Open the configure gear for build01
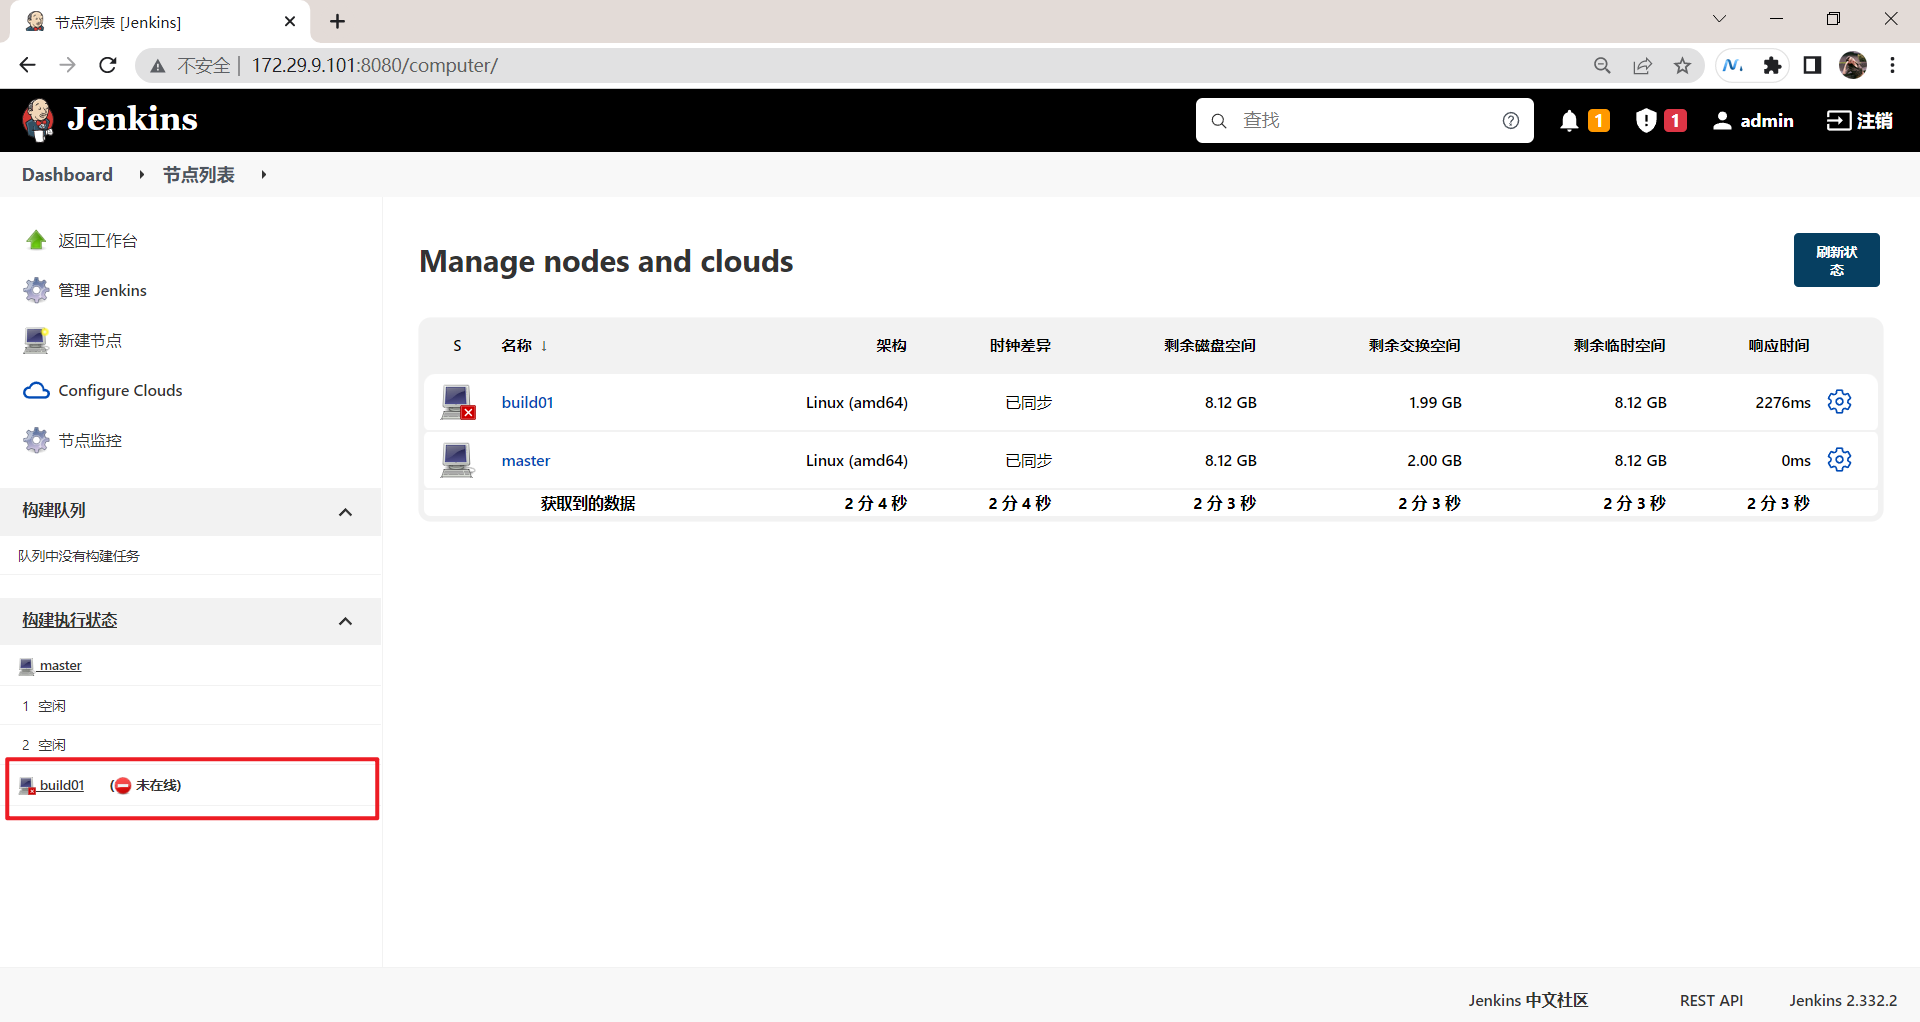The width and height of the screenshot is (1920, 1022). click(x=1839, y=402)
